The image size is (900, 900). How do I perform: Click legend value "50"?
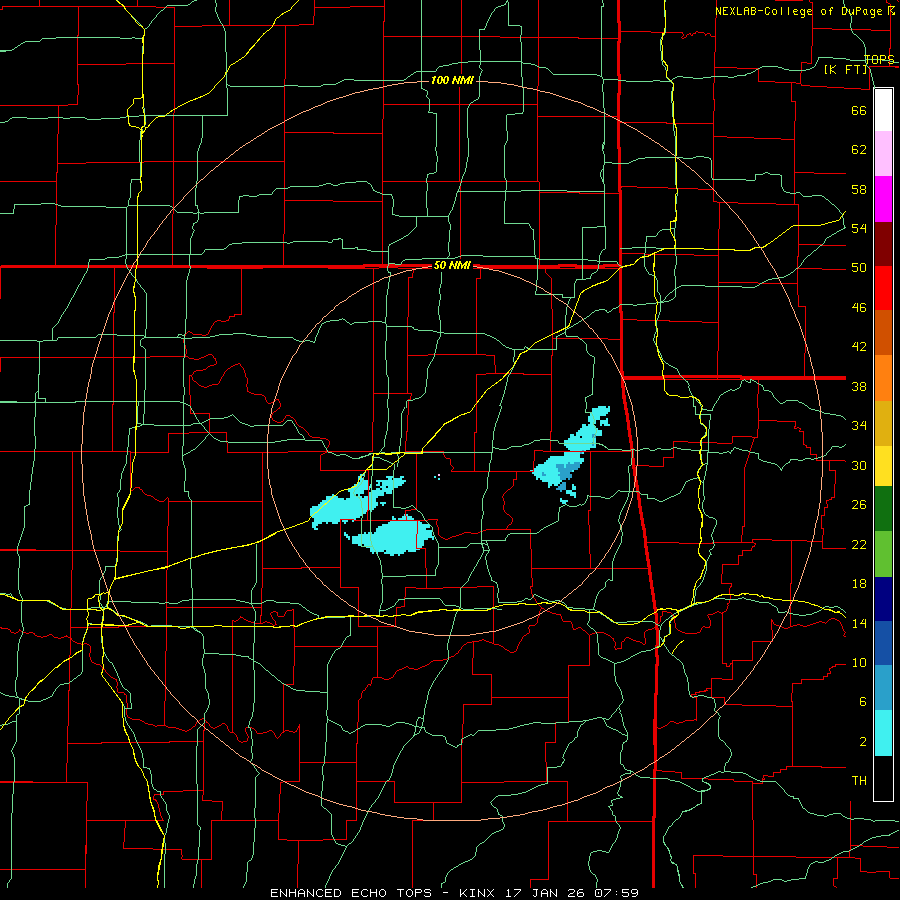click(x=859, y=268)
